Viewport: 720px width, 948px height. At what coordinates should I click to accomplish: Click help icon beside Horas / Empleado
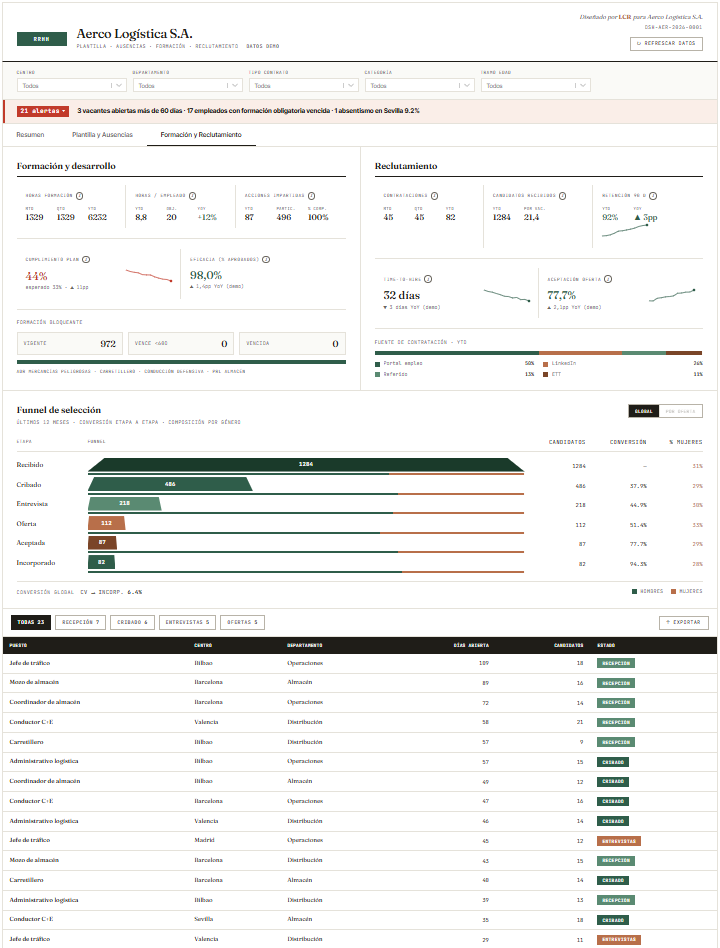click(192, 196)
